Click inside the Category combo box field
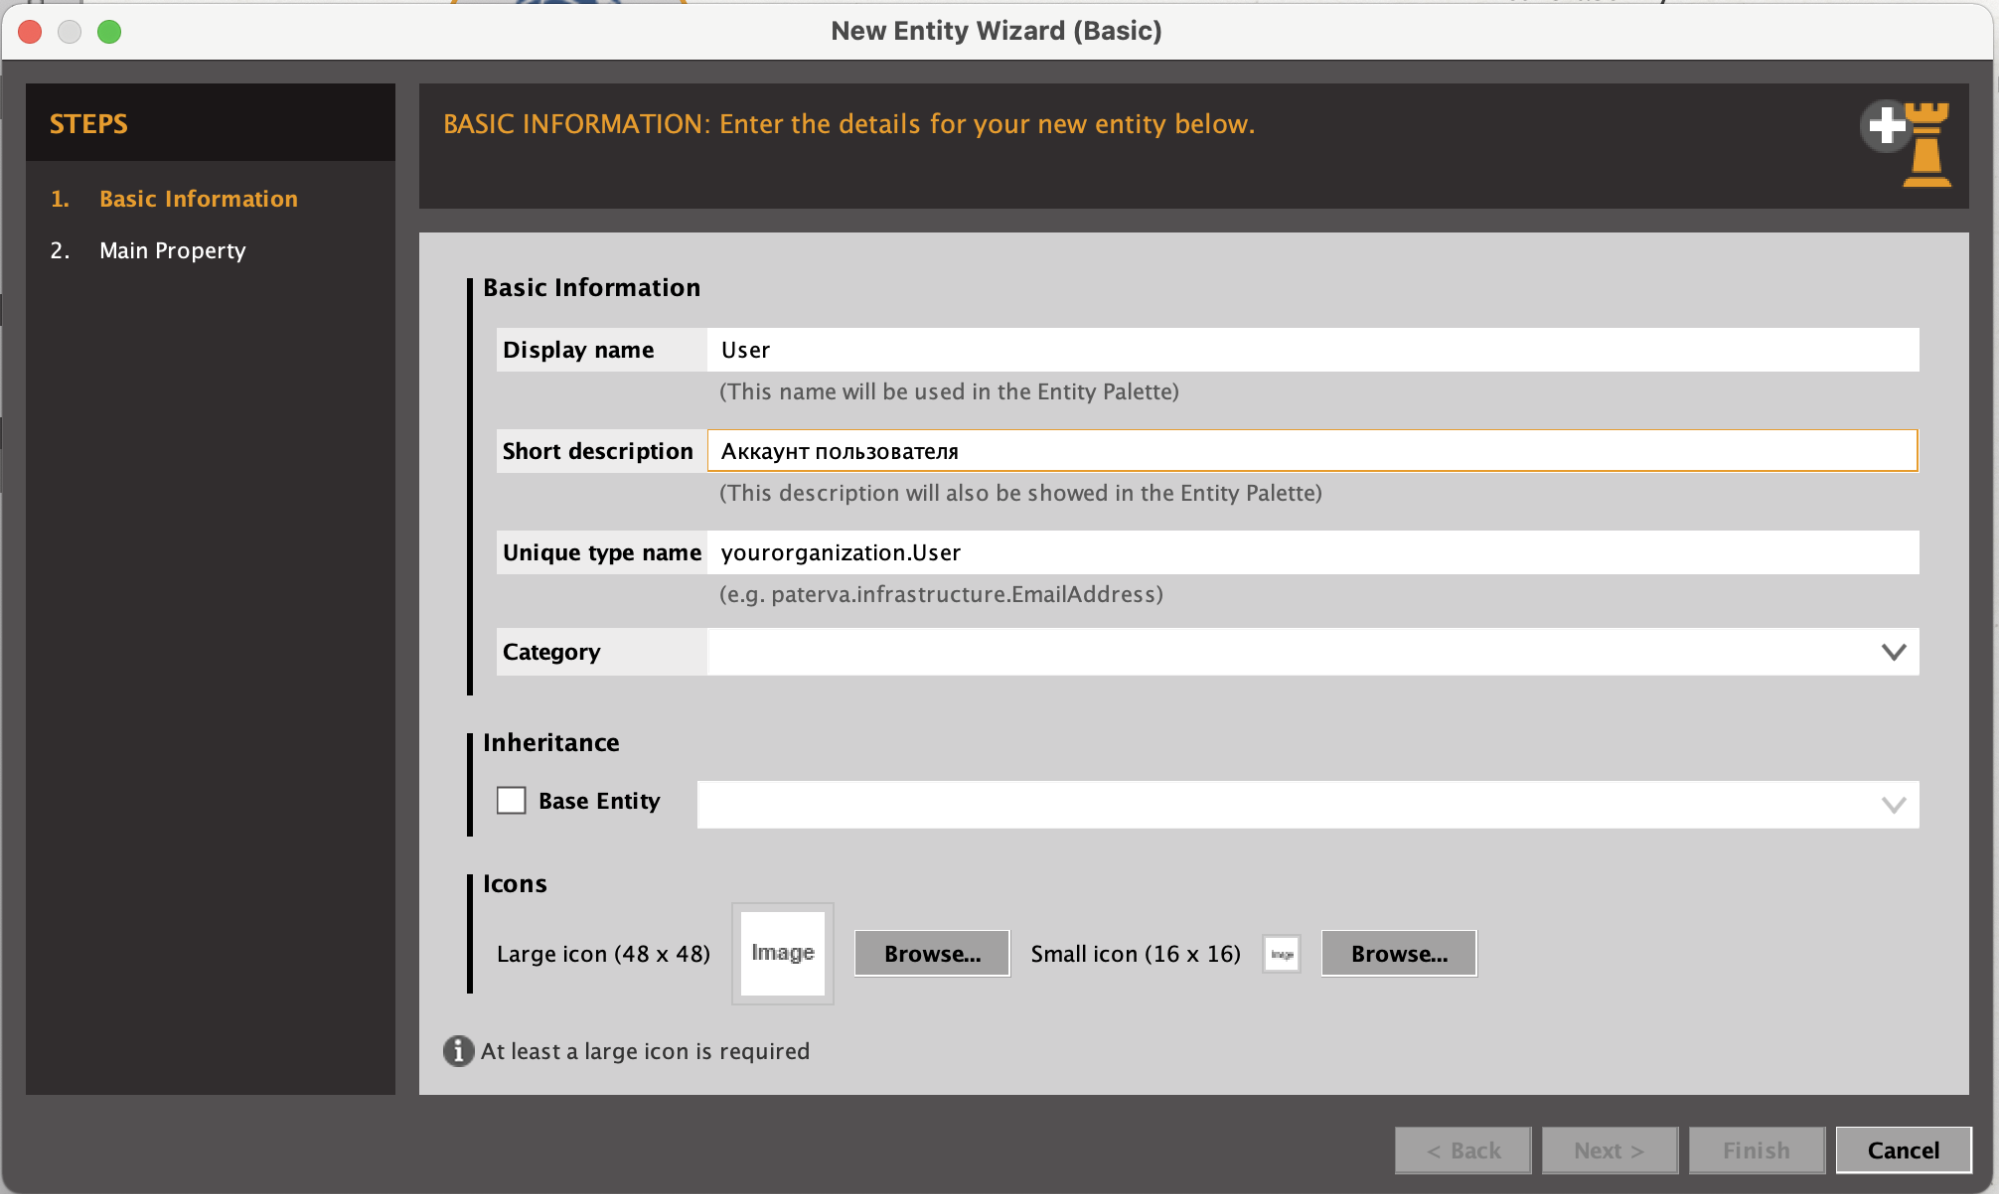This screenshot has height=1195, width=1999. pos(1312,652)
